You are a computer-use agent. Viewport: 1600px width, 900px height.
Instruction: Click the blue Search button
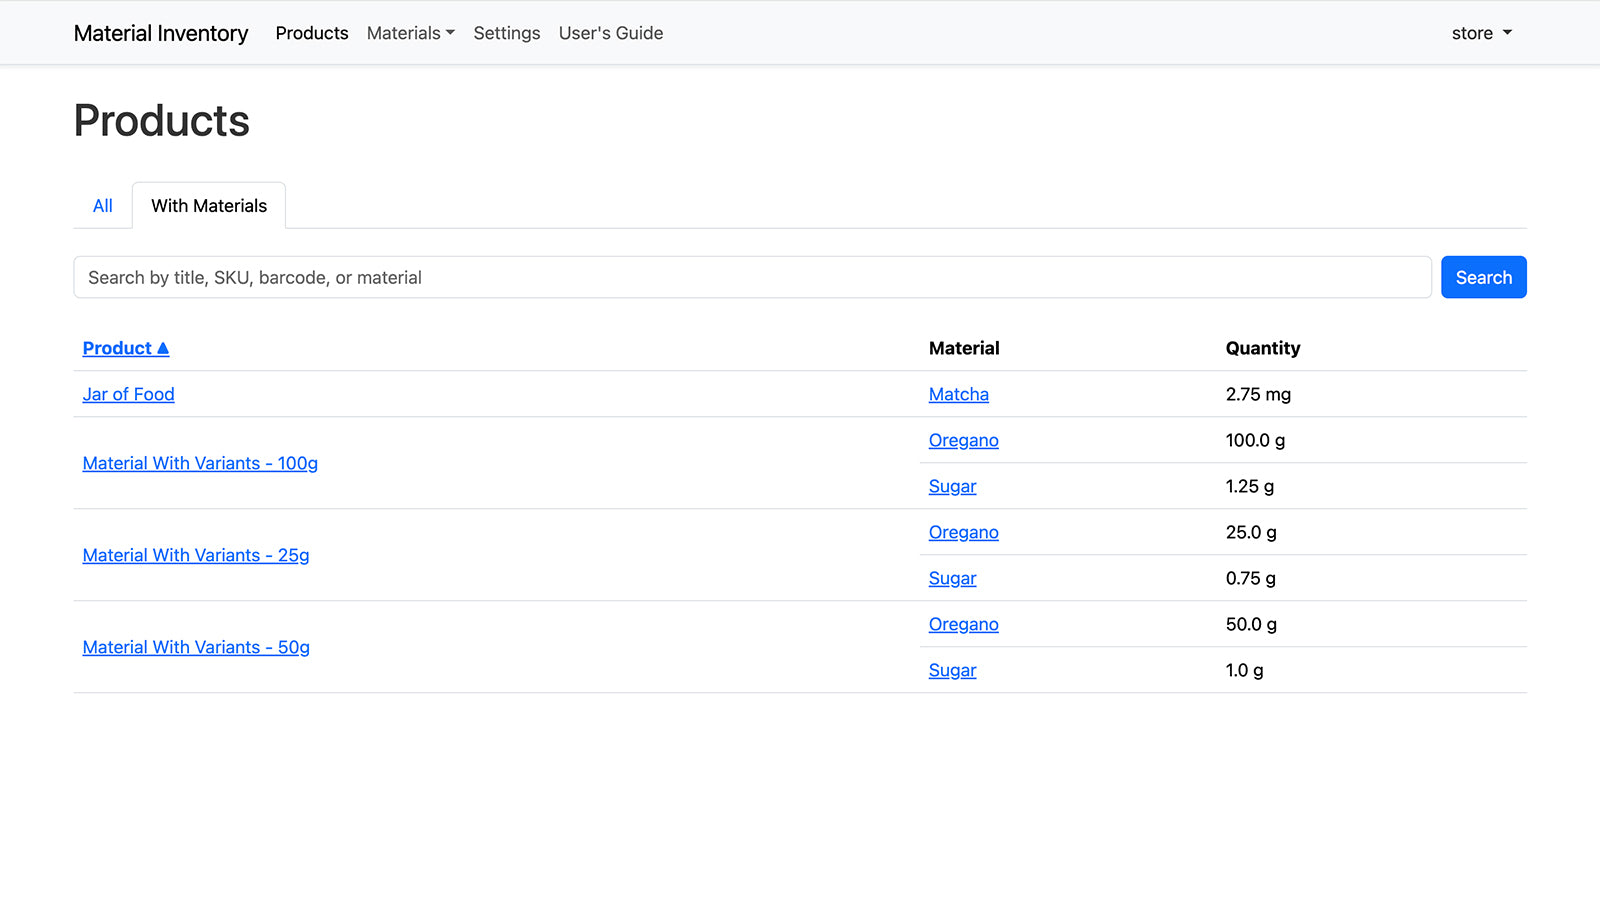[x=1483, y=277]
